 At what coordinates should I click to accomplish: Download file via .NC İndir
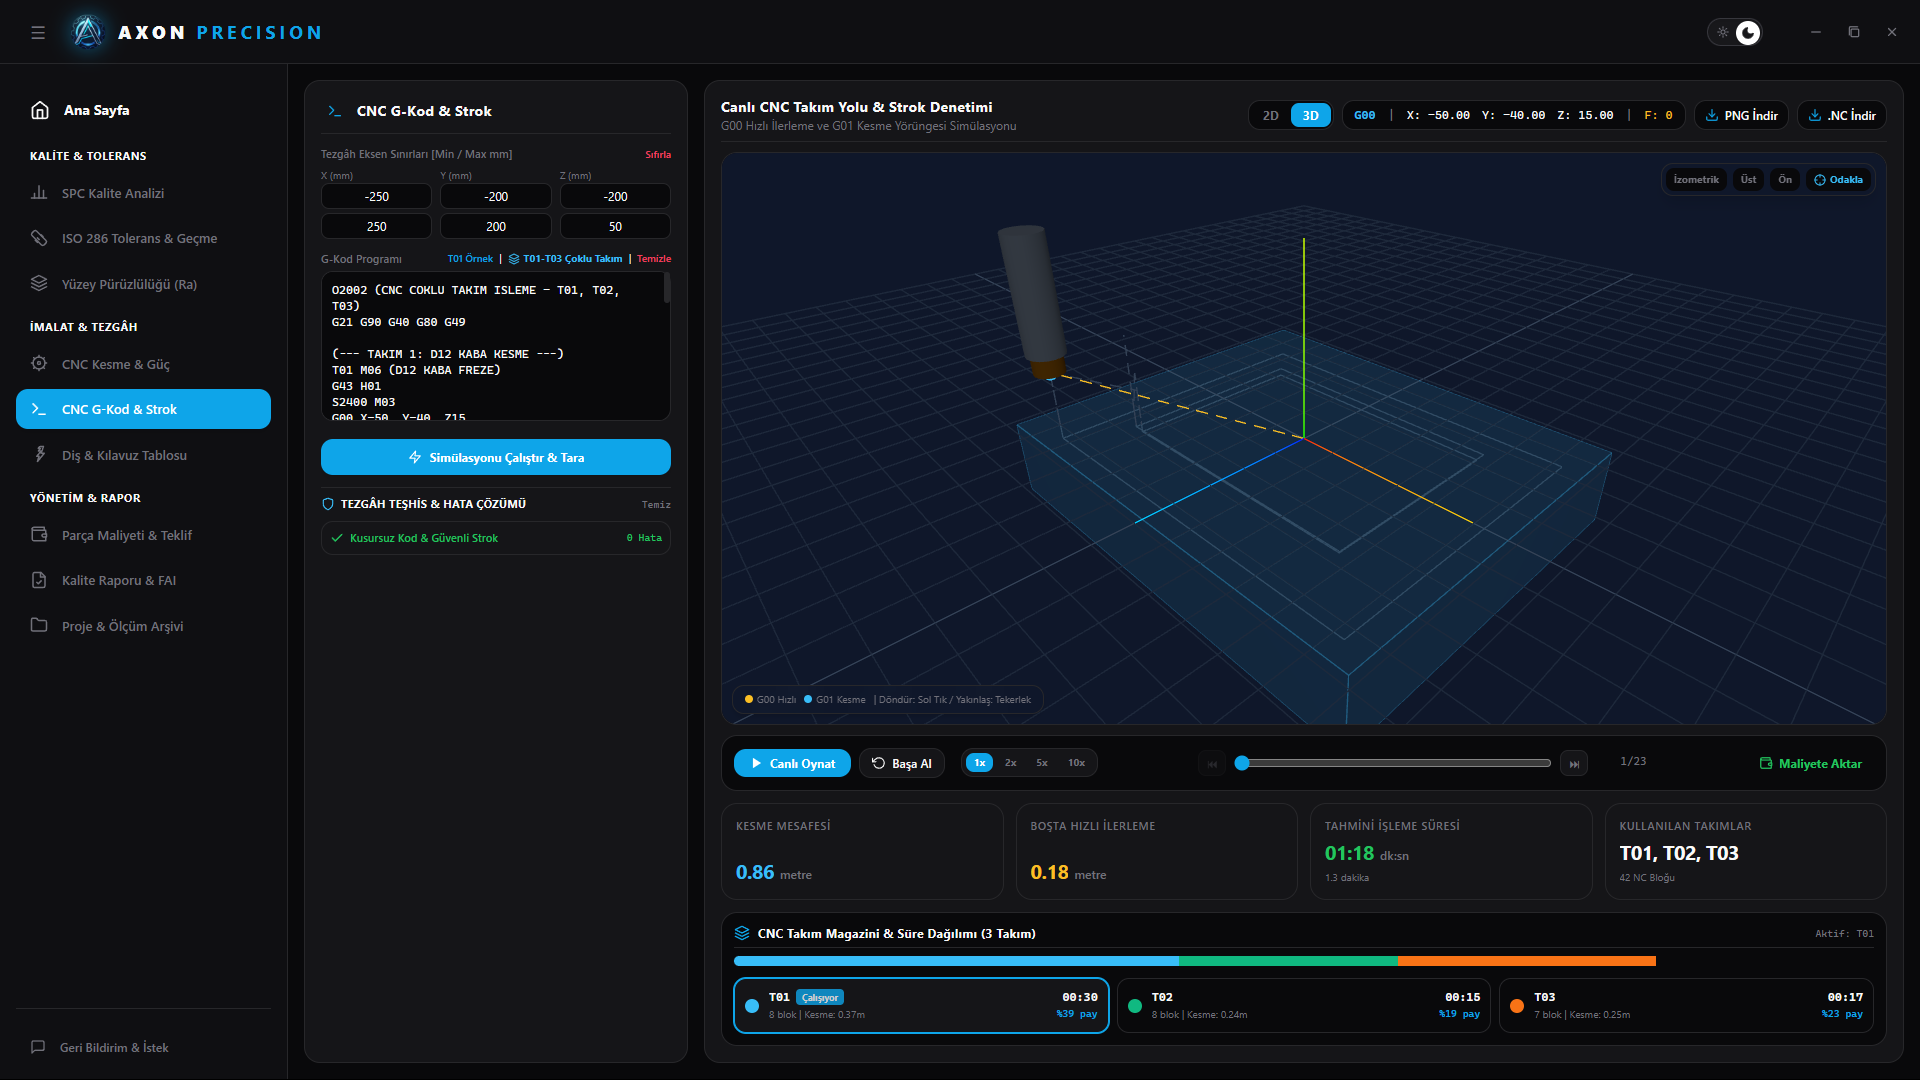click(1841, 115)
